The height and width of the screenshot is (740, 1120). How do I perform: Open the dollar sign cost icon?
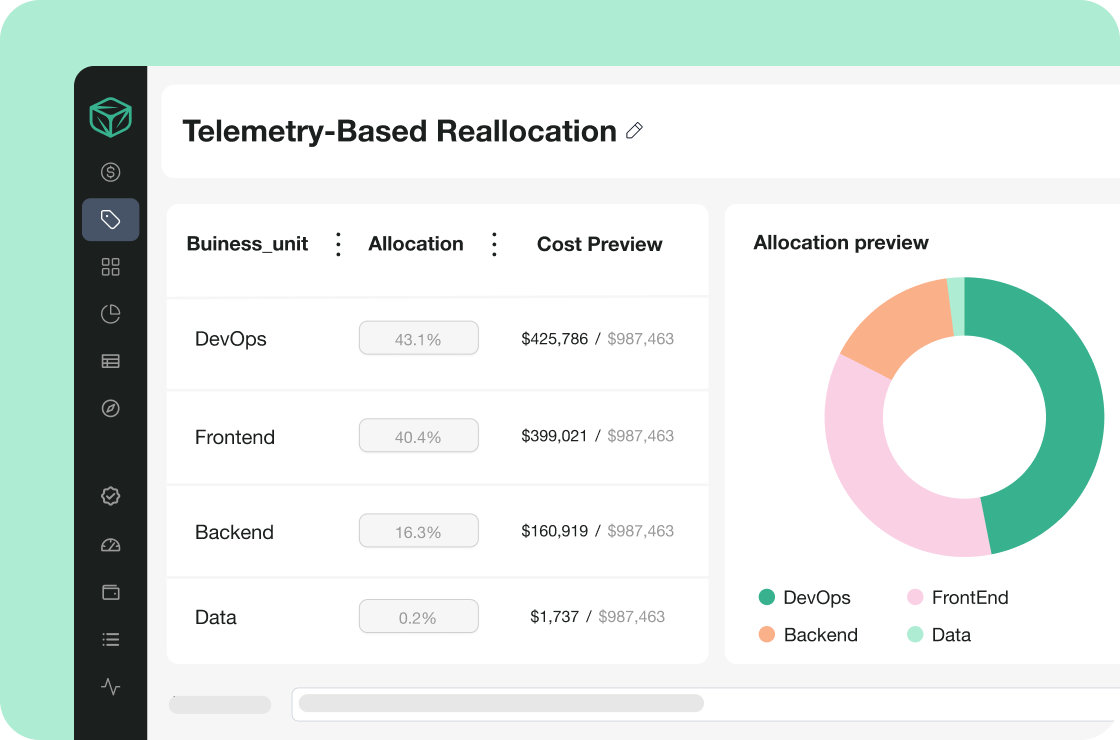point(111,172)
